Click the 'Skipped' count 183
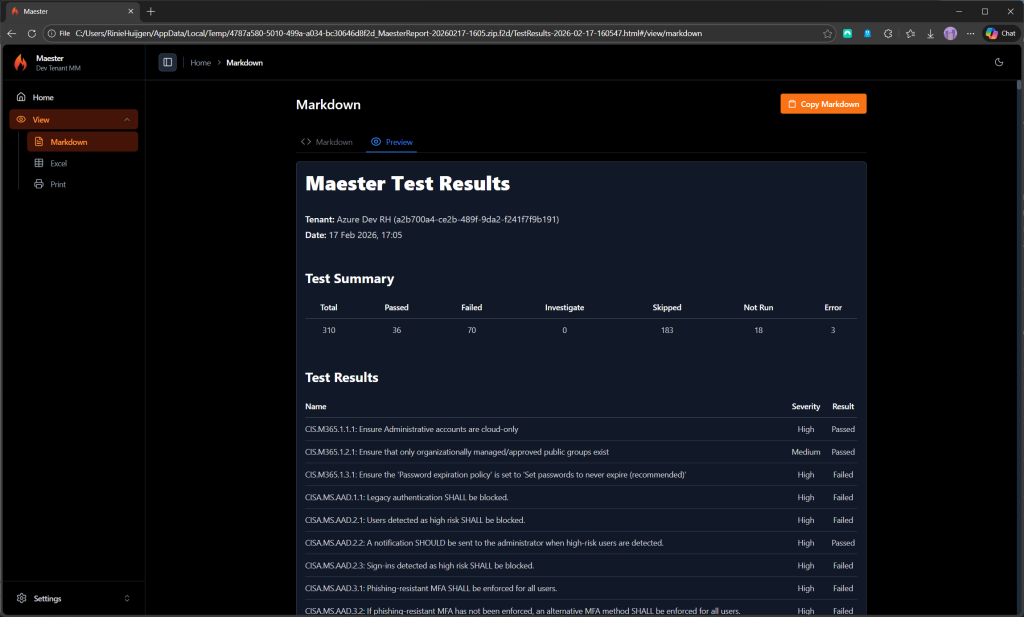1024x617 pixels. (667, 330)
